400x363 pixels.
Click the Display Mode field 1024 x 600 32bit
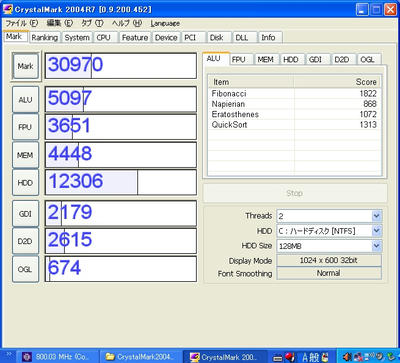329,261
